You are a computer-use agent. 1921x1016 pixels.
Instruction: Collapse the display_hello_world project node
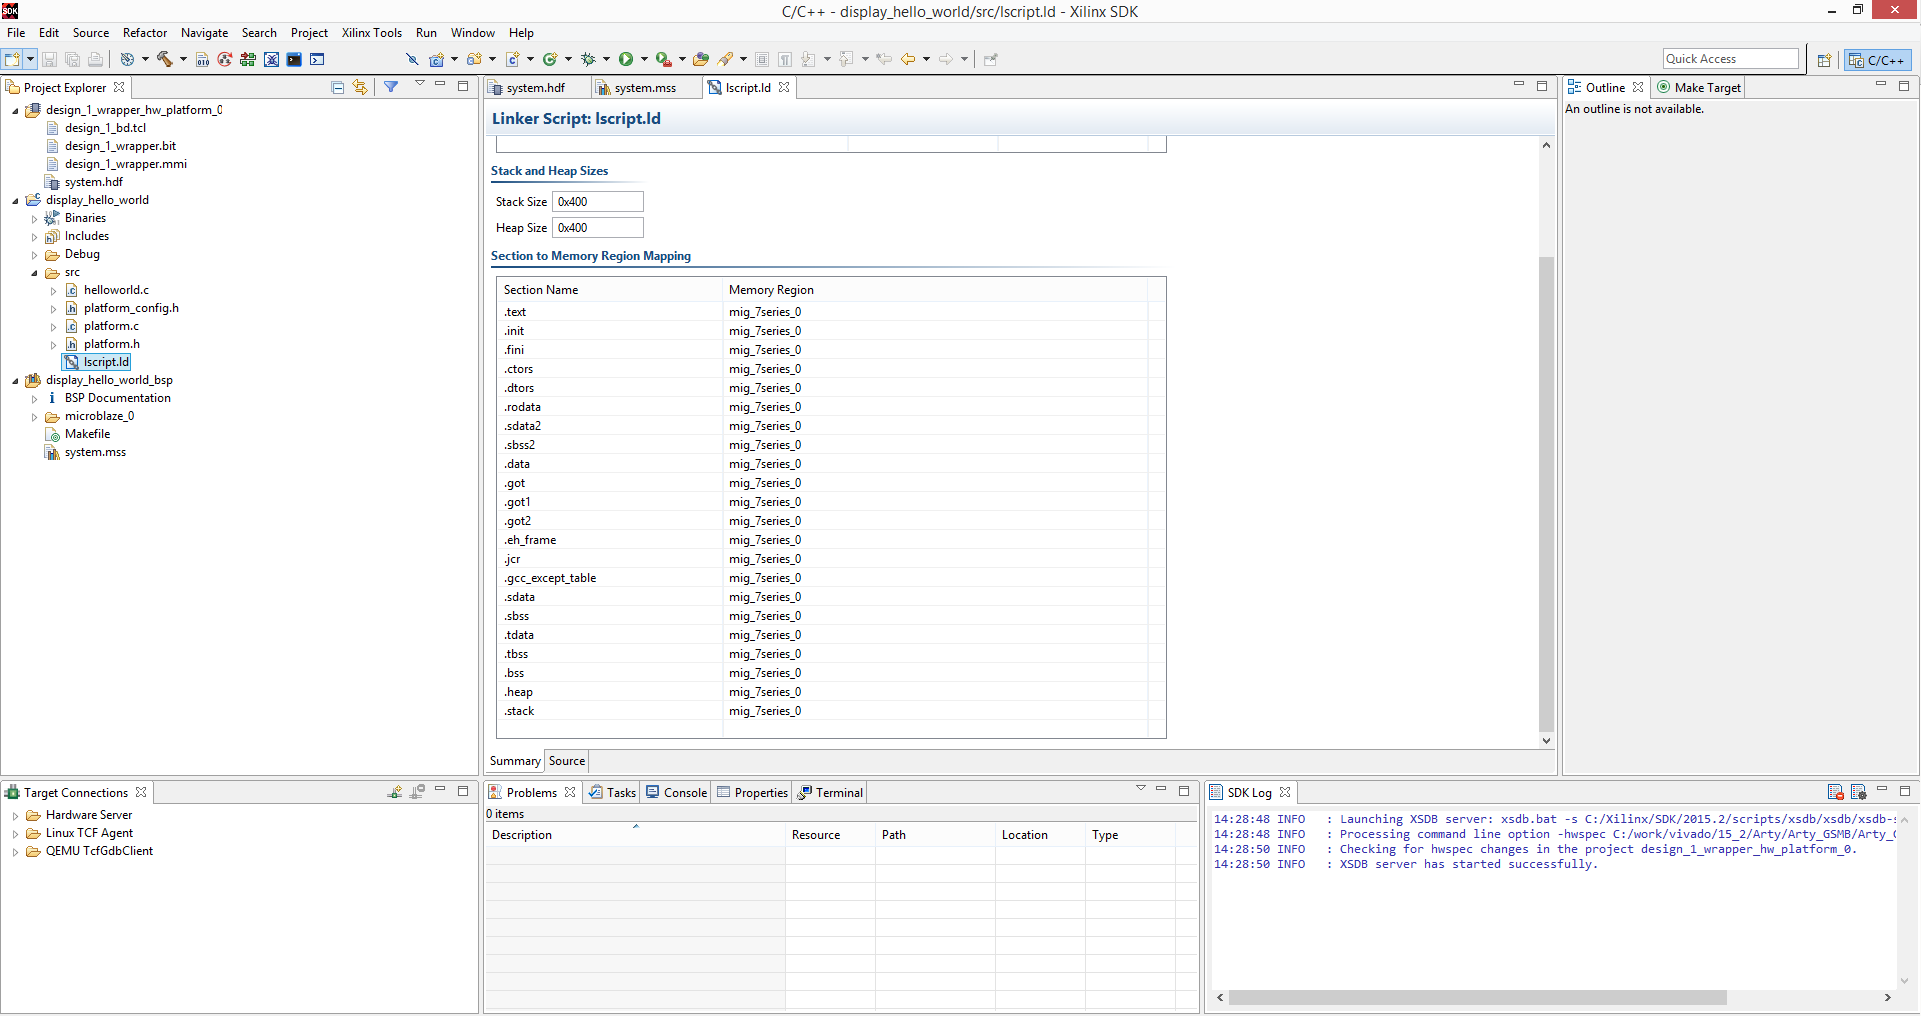click(x=15, y=201)
